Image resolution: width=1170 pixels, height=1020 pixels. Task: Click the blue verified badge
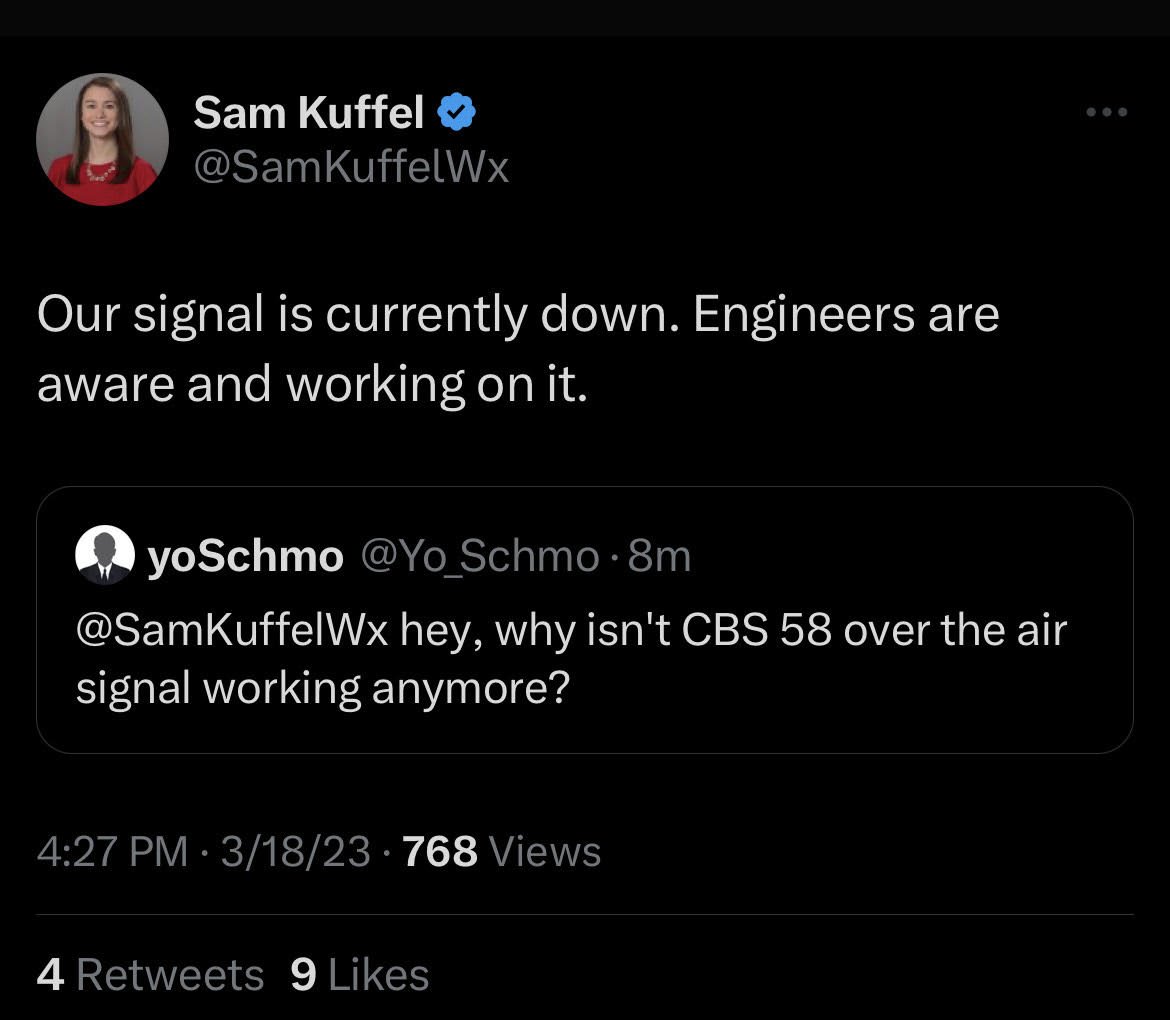[x=458, y=113]
